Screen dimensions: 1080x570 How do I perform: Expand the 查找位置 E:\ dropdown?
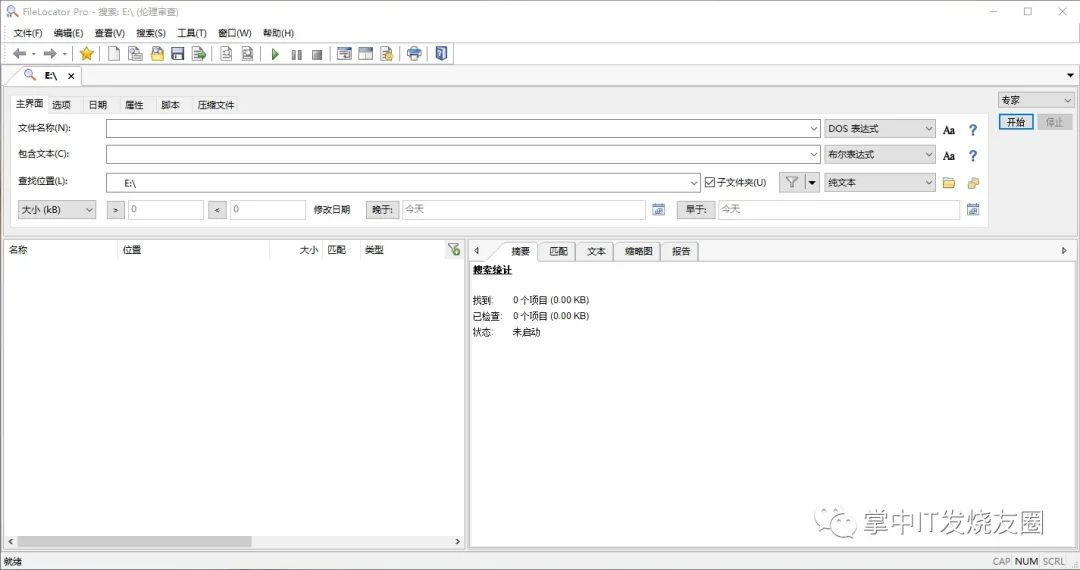(694, 183)
